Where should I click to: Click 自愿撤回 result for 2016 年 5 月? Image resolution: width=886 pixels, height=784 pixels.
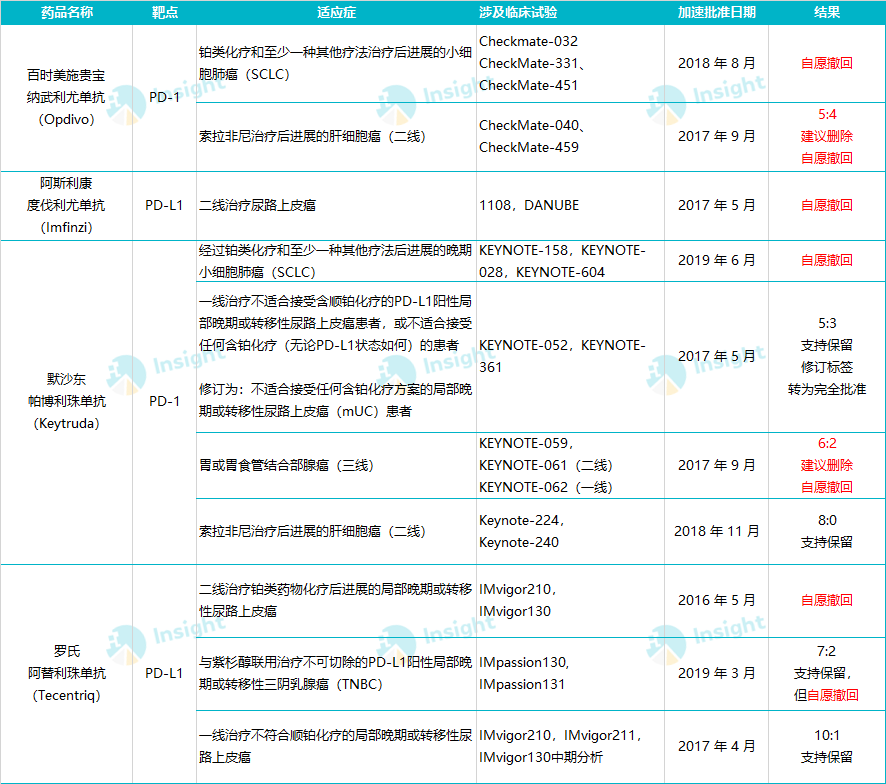coord(827,601)
